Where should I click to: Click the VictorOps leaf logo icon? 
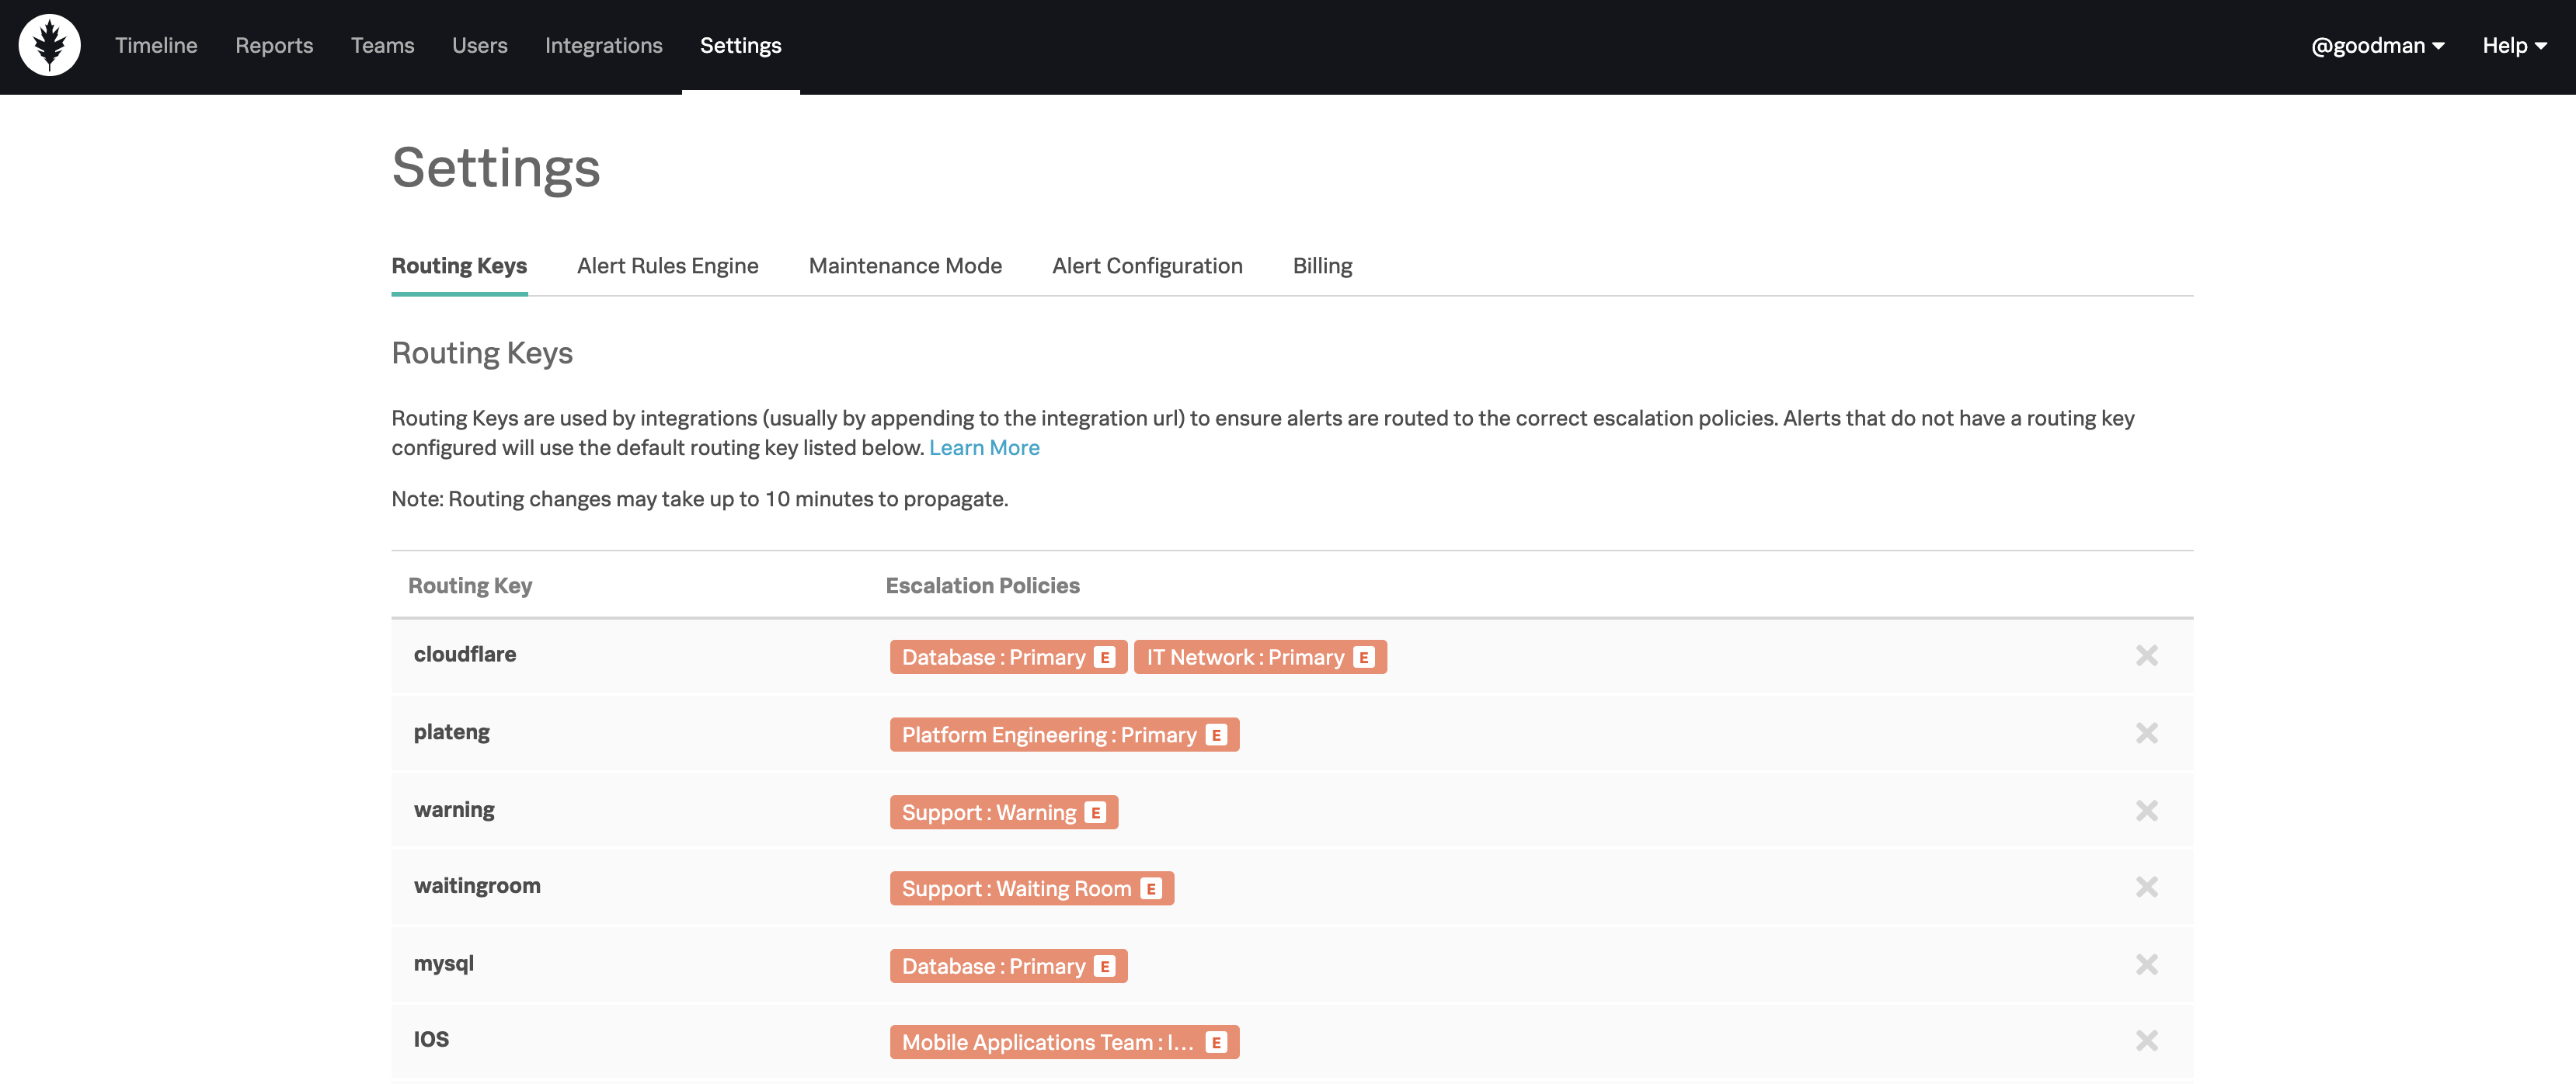pos(49,45)
